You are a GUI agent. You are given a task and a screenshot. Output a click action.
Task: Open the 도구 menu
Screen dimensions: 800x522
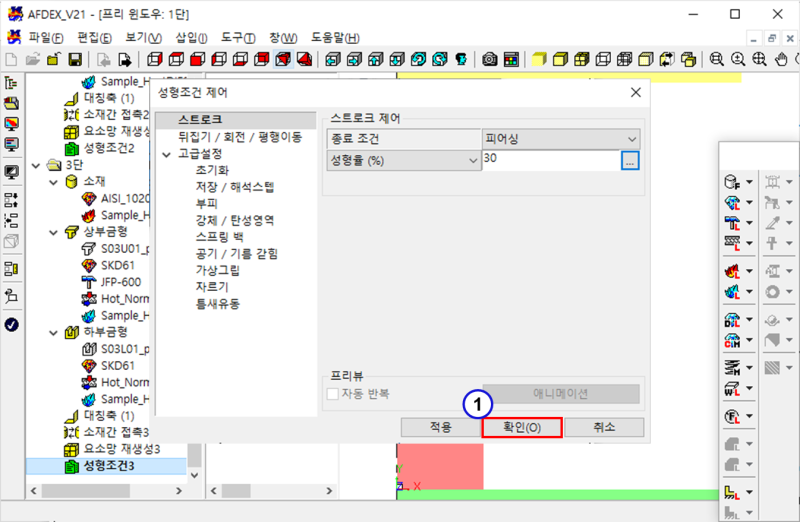[236, 37]
